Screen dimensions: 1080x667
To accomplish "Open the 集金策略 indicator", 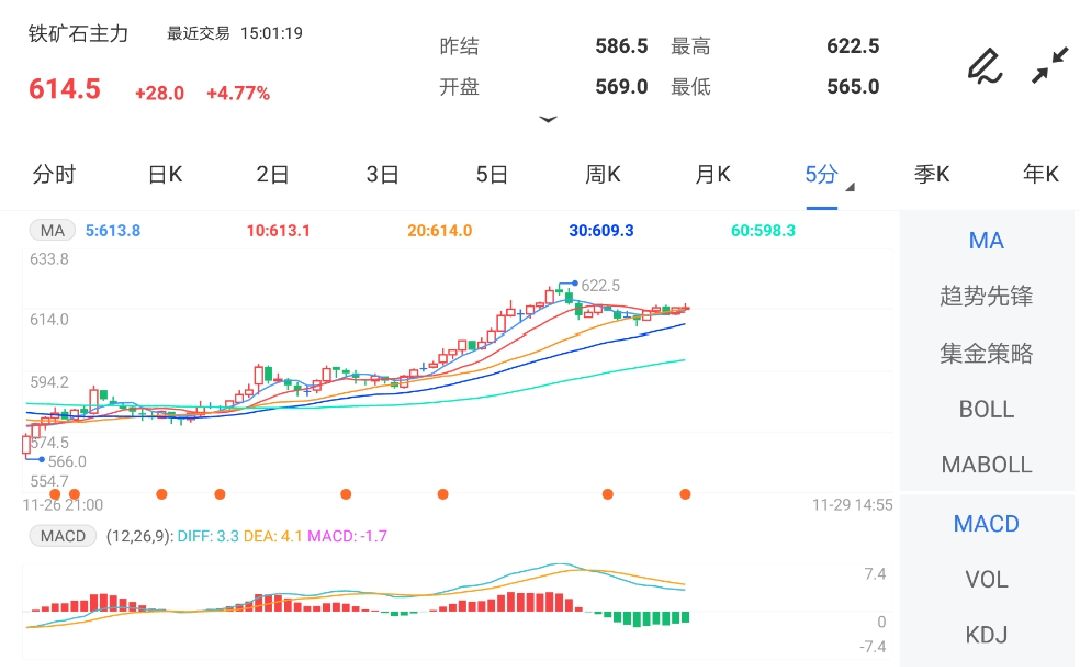I will (x=987, y=352).
